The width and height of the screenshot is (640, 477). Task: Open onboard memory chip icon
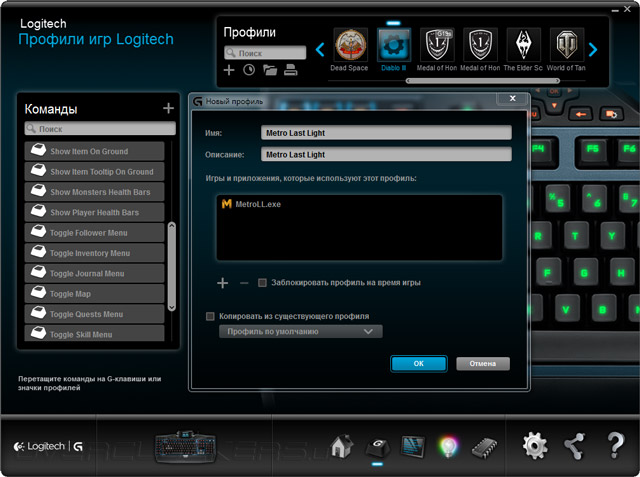tap(484, 447)
